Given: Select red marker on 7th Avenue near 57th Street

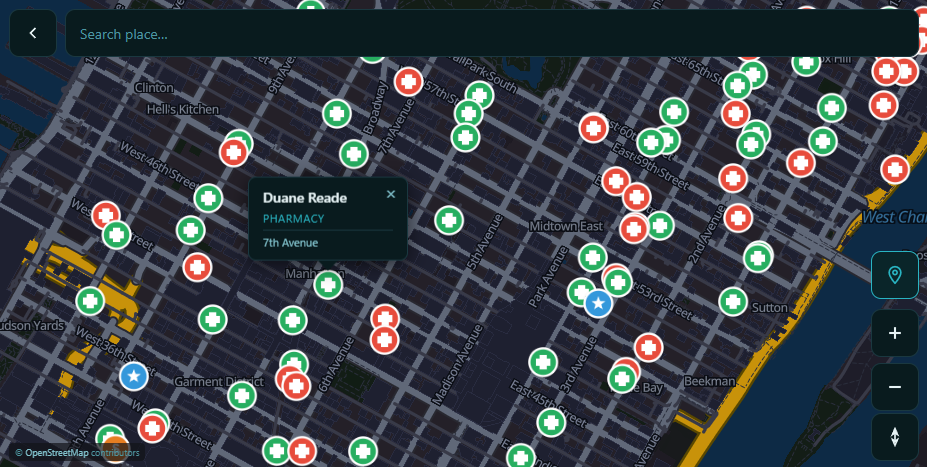Looking at the screenshot, I should coord(409,82).
